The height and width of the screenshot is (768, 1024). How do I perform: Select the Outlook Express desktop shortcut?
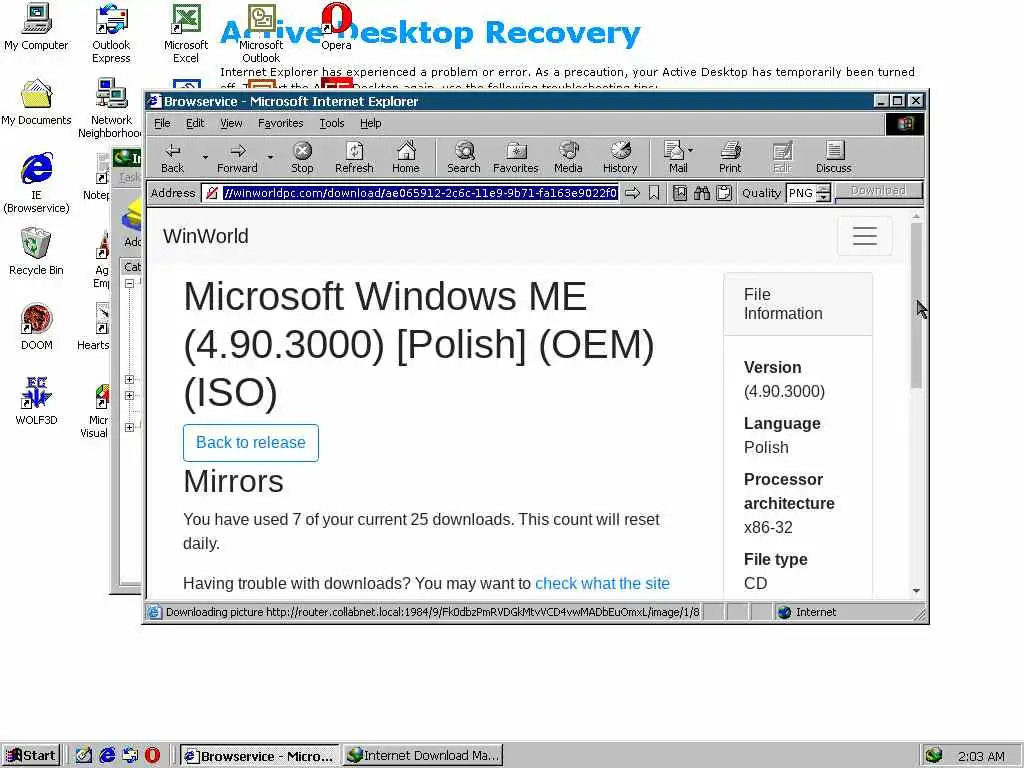[x=111, y=34]
